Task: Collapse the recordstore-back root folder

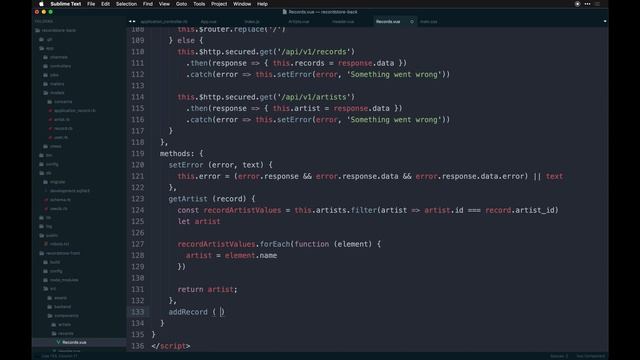Action: click(55, 30)
